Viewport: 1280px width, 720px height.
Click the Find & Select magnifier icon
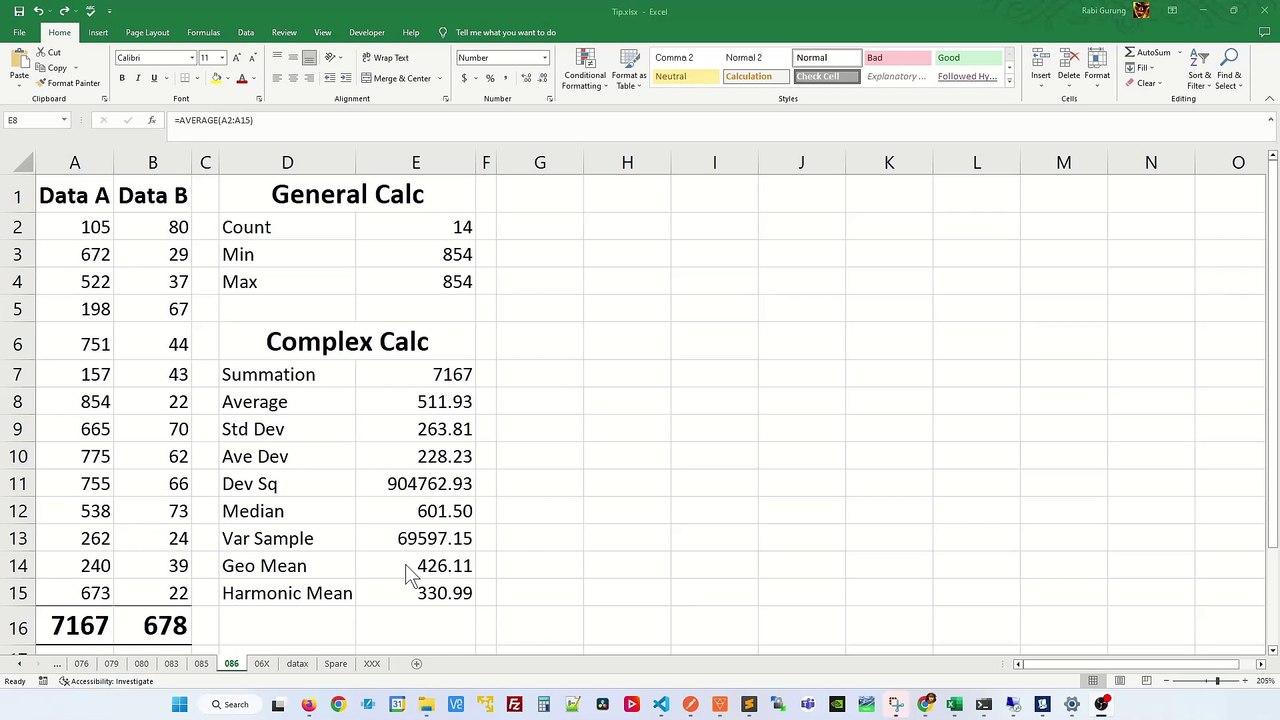click(x=1230, y=59)
